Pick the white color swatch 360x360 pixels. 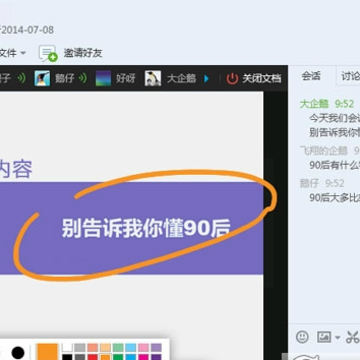pyautogui.click(x=67, y=347)
